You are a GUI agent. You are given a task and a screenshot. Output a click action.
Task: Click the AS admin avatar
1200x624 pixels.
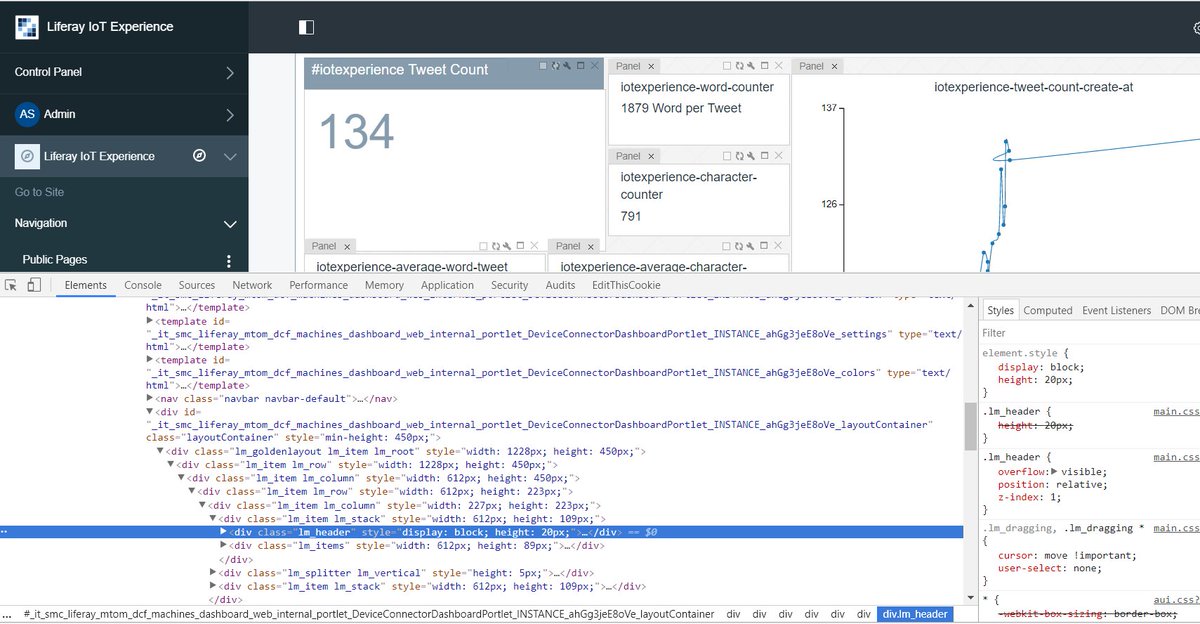coord(27,114)
